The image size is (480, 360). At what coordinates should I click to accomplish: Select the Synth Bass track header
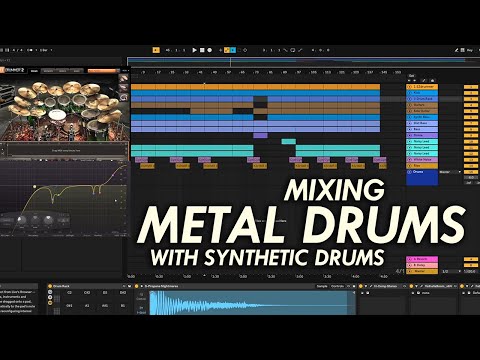(422, 117)
